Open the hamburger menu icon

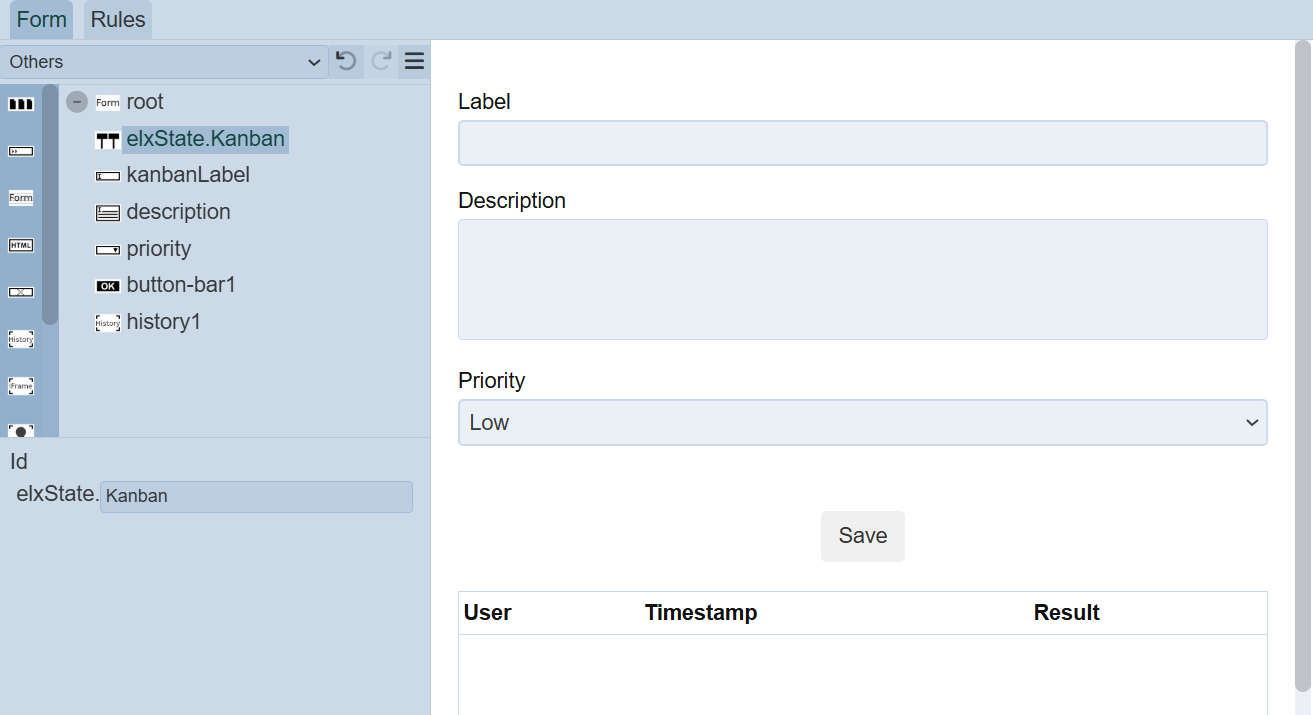414,62
